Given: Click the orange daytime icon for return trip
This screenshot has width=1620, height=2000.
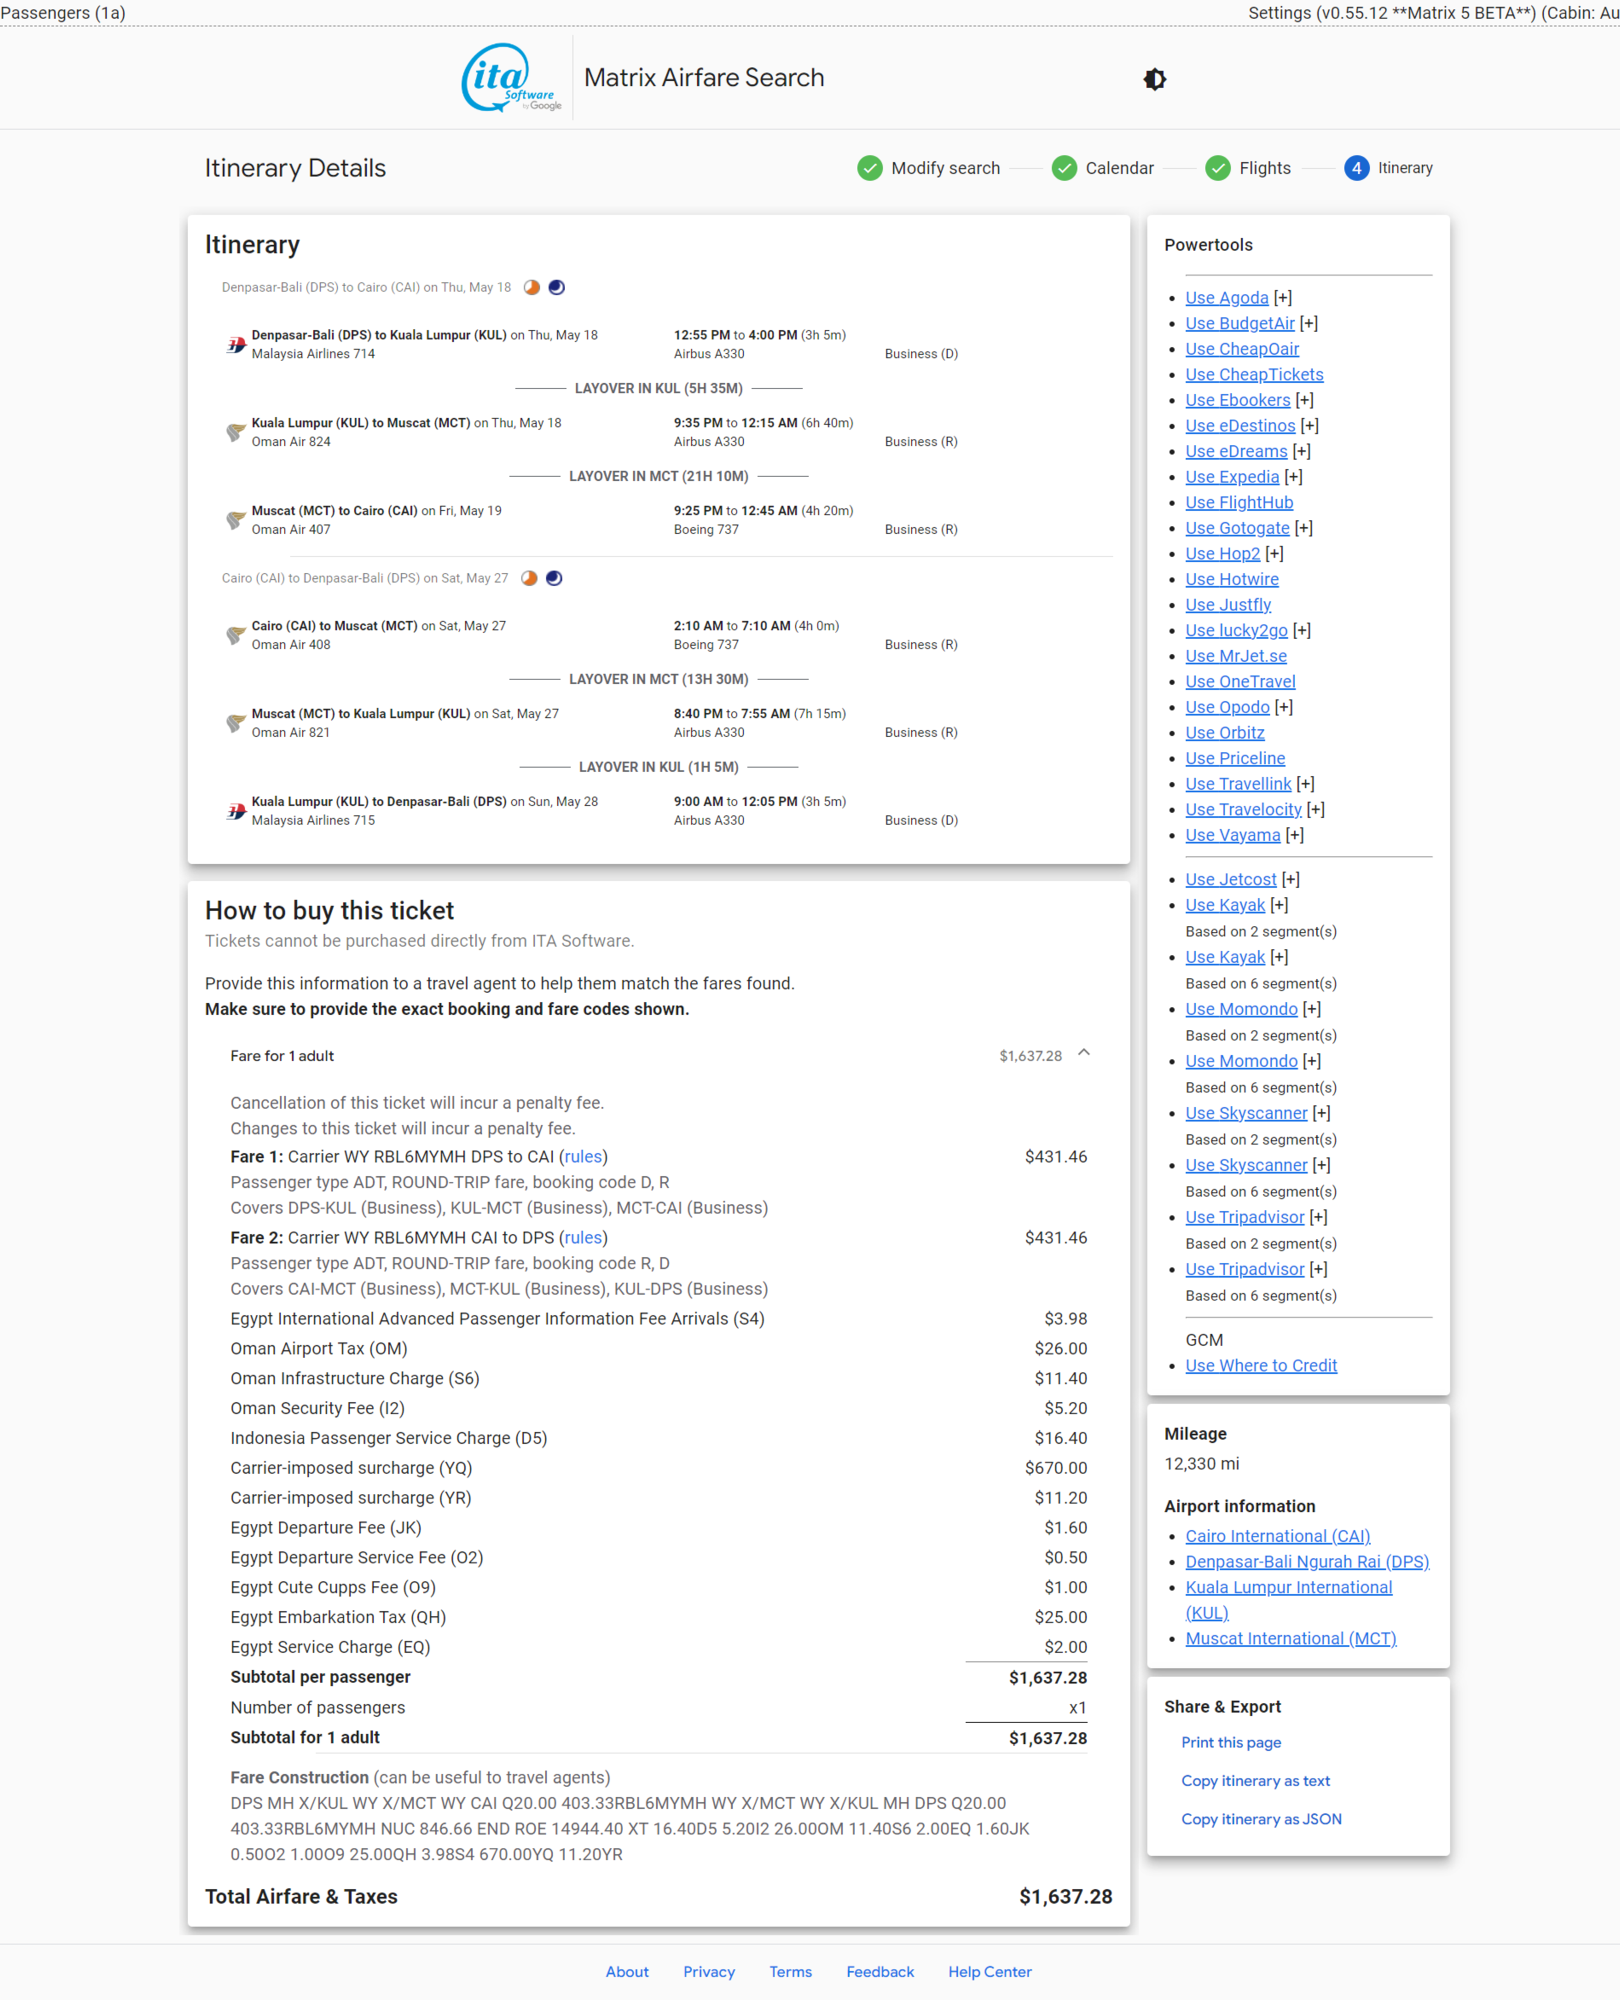Looking at the screenshot, I should coord(530,579).
